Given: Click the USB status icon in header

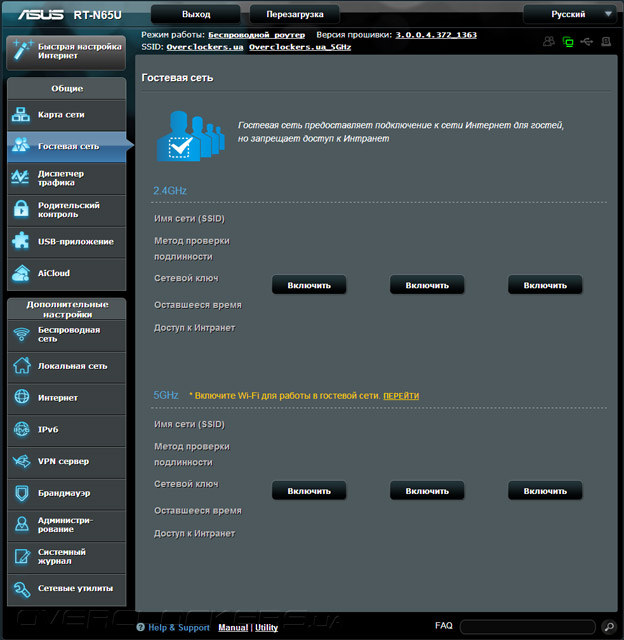Looking at the screenshot, I should [x=586, y=42].
